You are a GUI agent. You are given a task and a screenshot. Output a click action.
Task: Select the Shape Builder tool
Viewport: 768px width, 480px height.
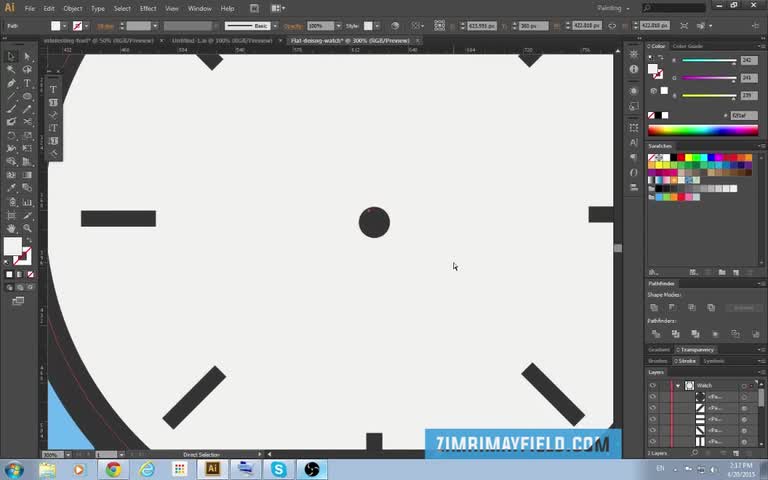pos(11,162)
